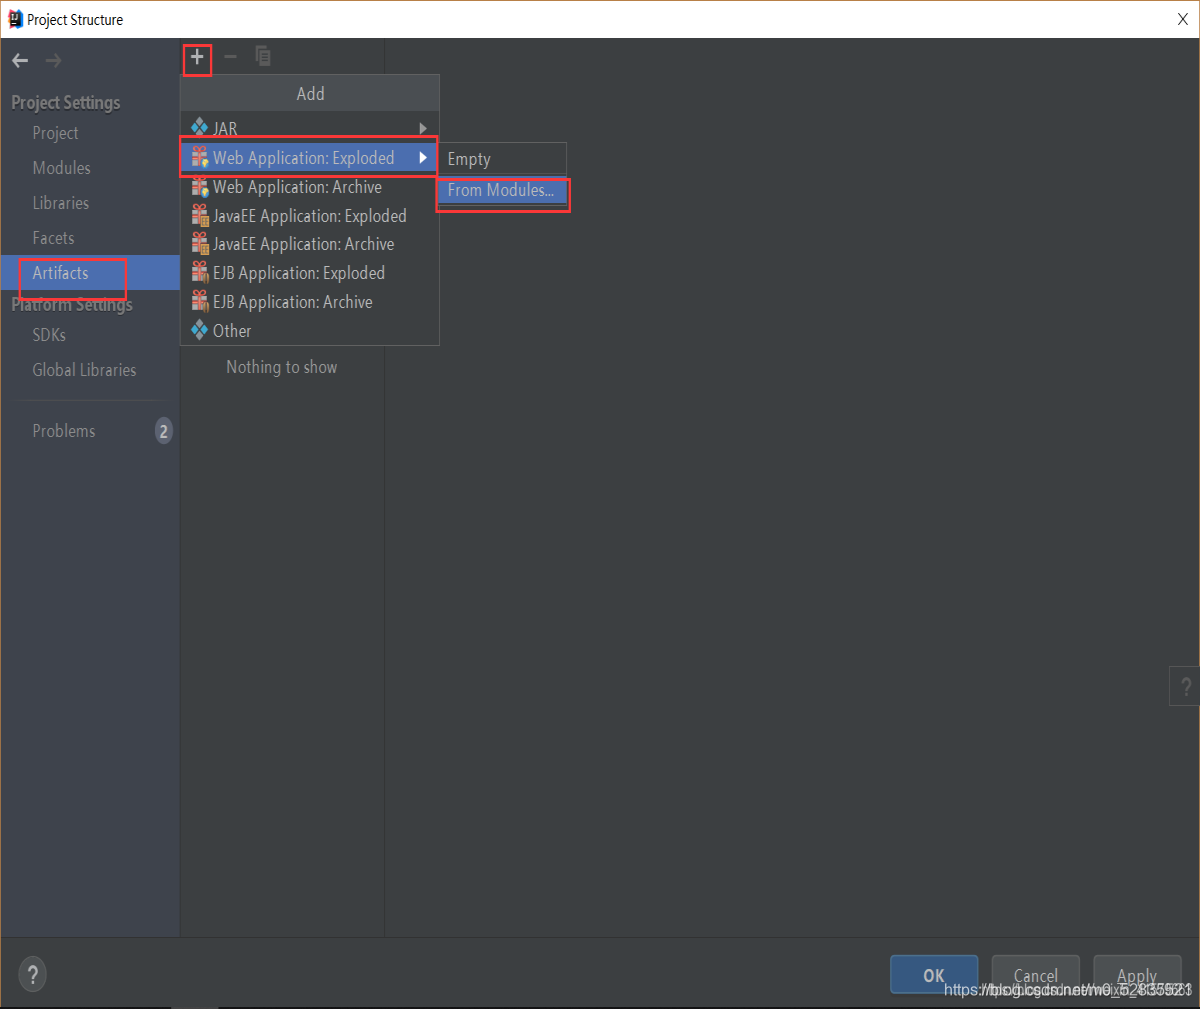Click the OK button
This screenshot has width=1200, height=1009.
pos(934,975)
